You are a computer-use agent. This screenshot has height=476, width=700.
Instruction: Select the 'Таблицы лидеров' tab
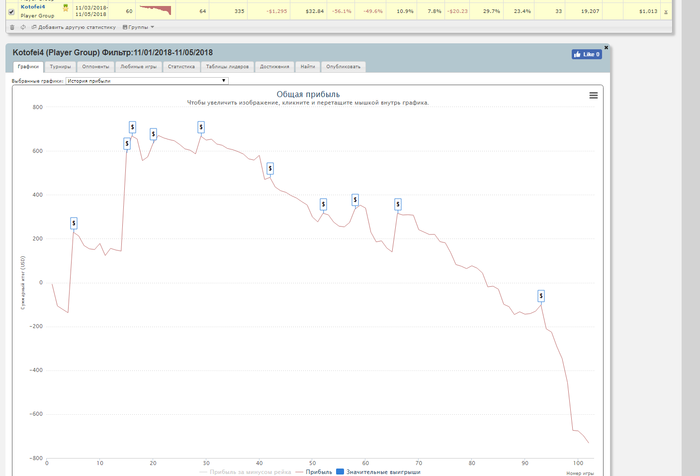tap(227, 67)
